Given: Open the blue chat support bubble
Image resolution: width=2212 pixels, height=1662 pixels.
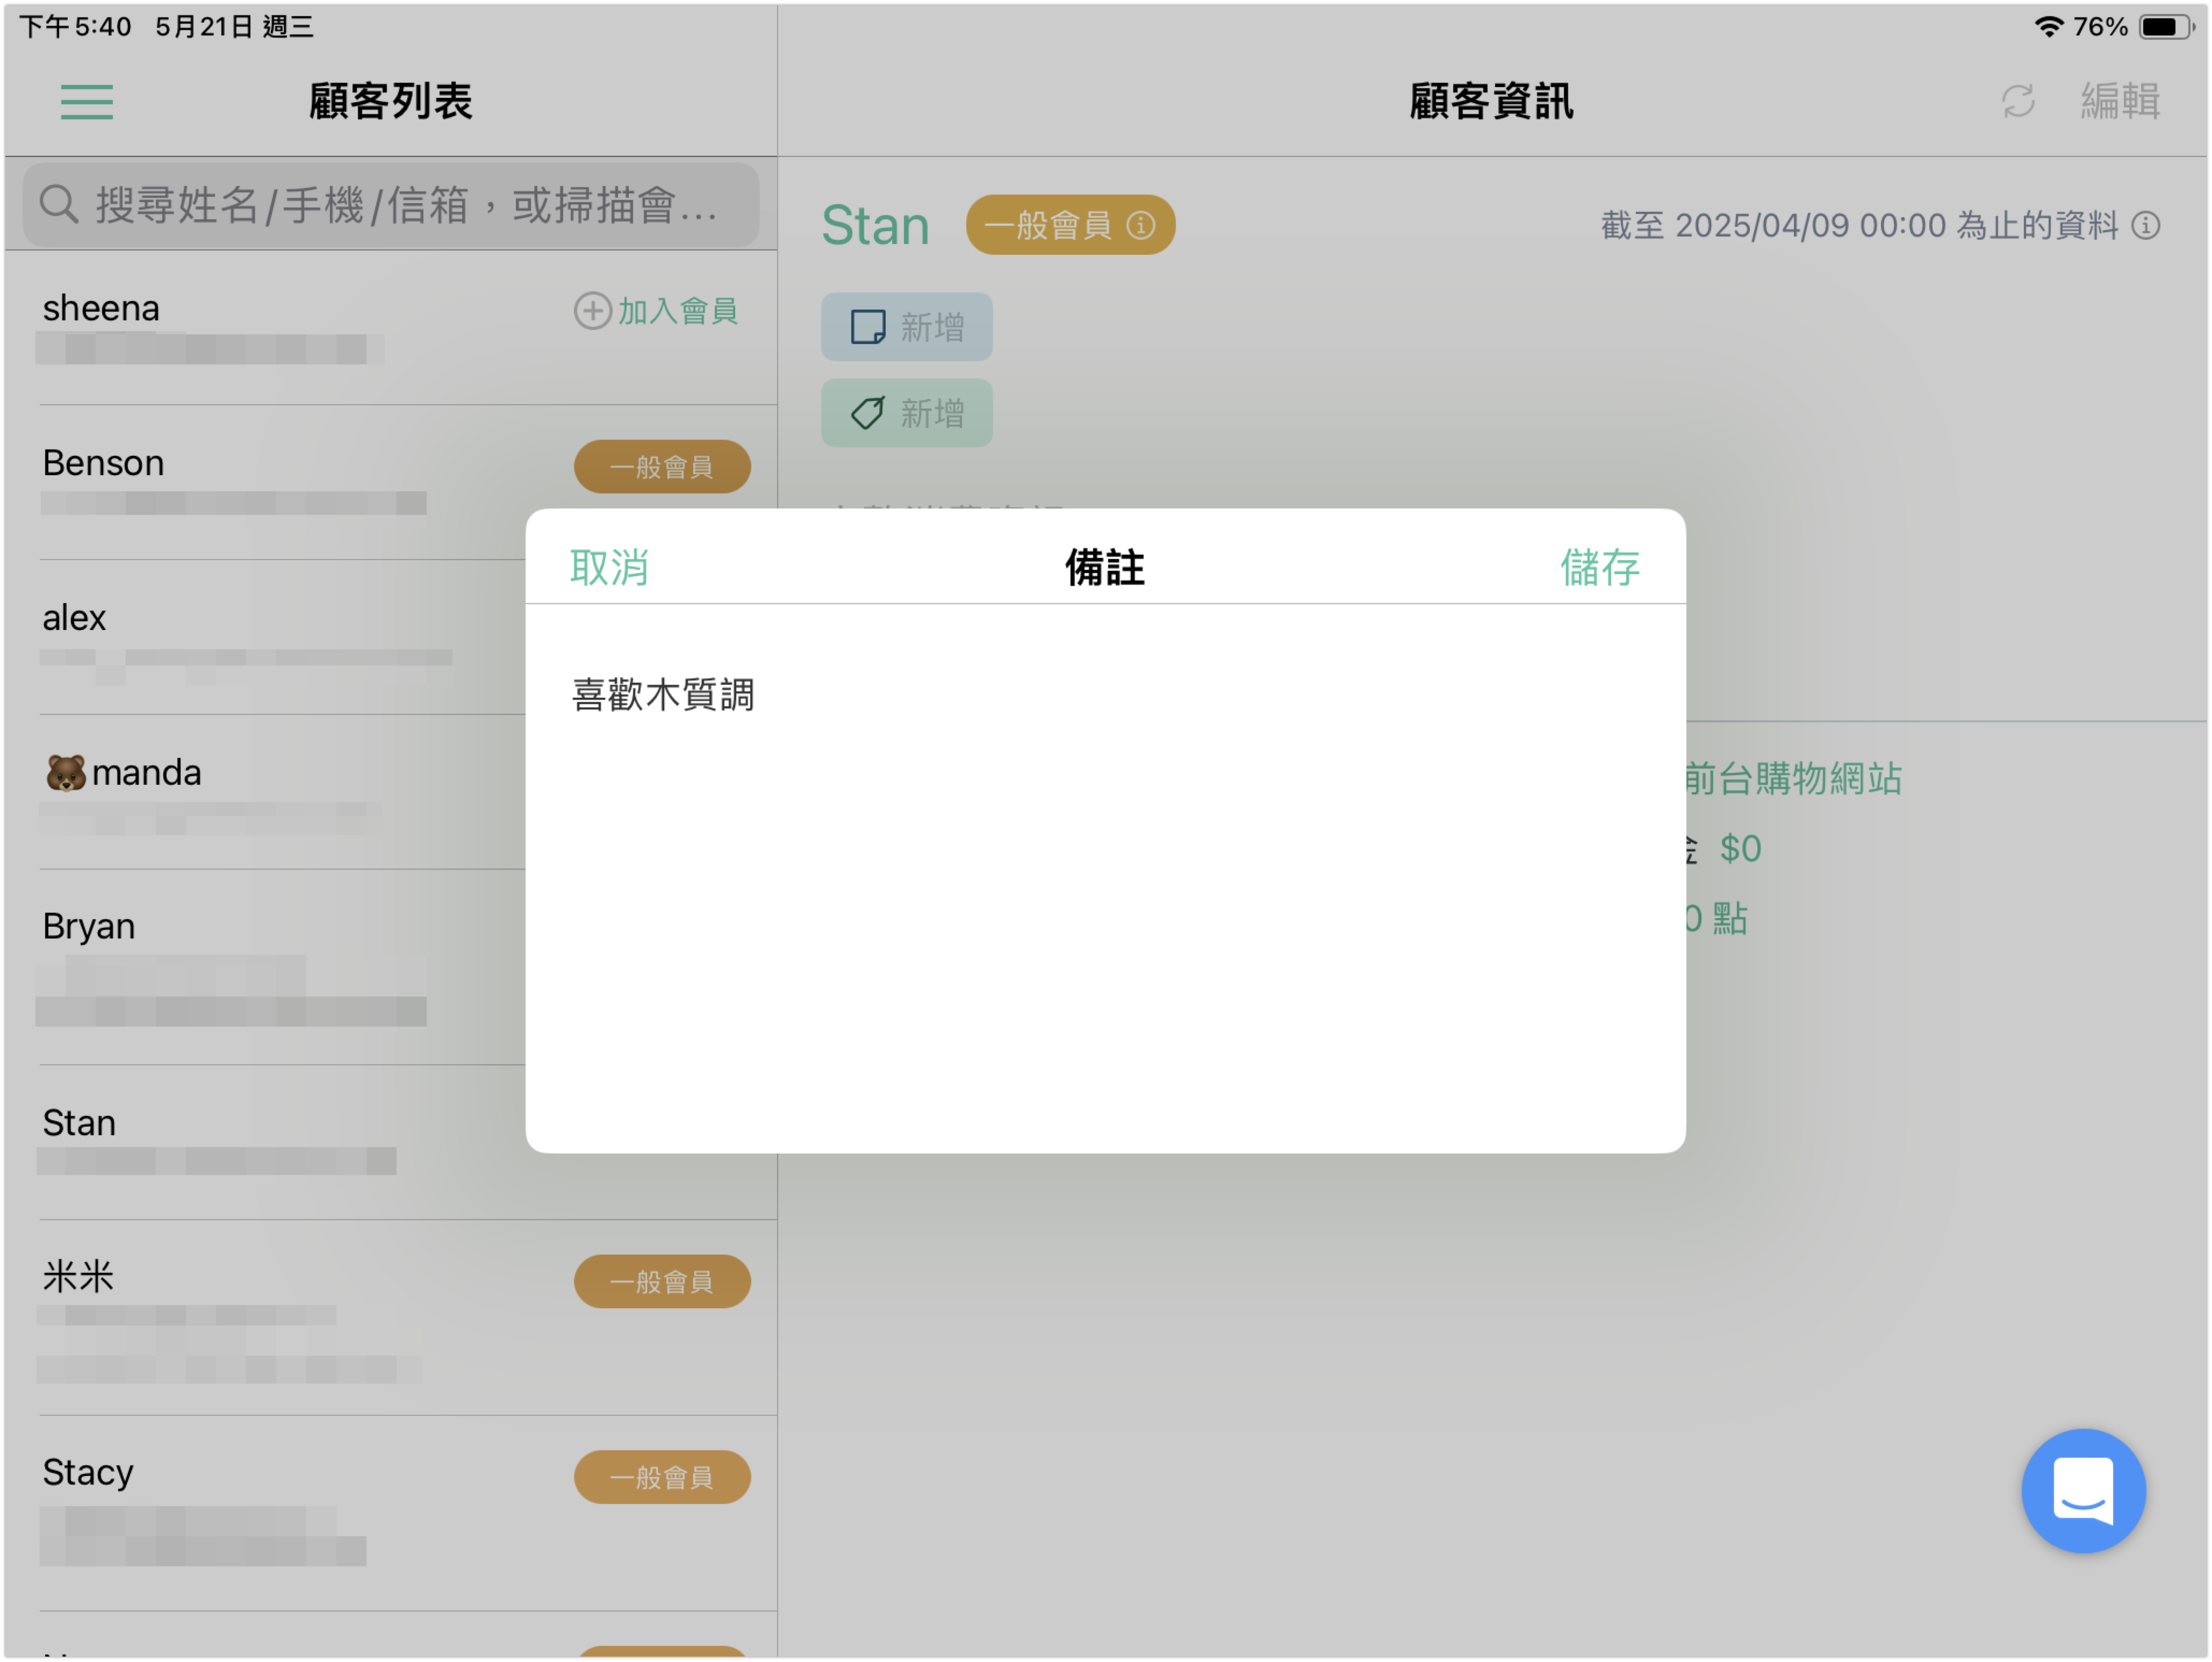Looking at the screenshot, I should point(2083,1490).
